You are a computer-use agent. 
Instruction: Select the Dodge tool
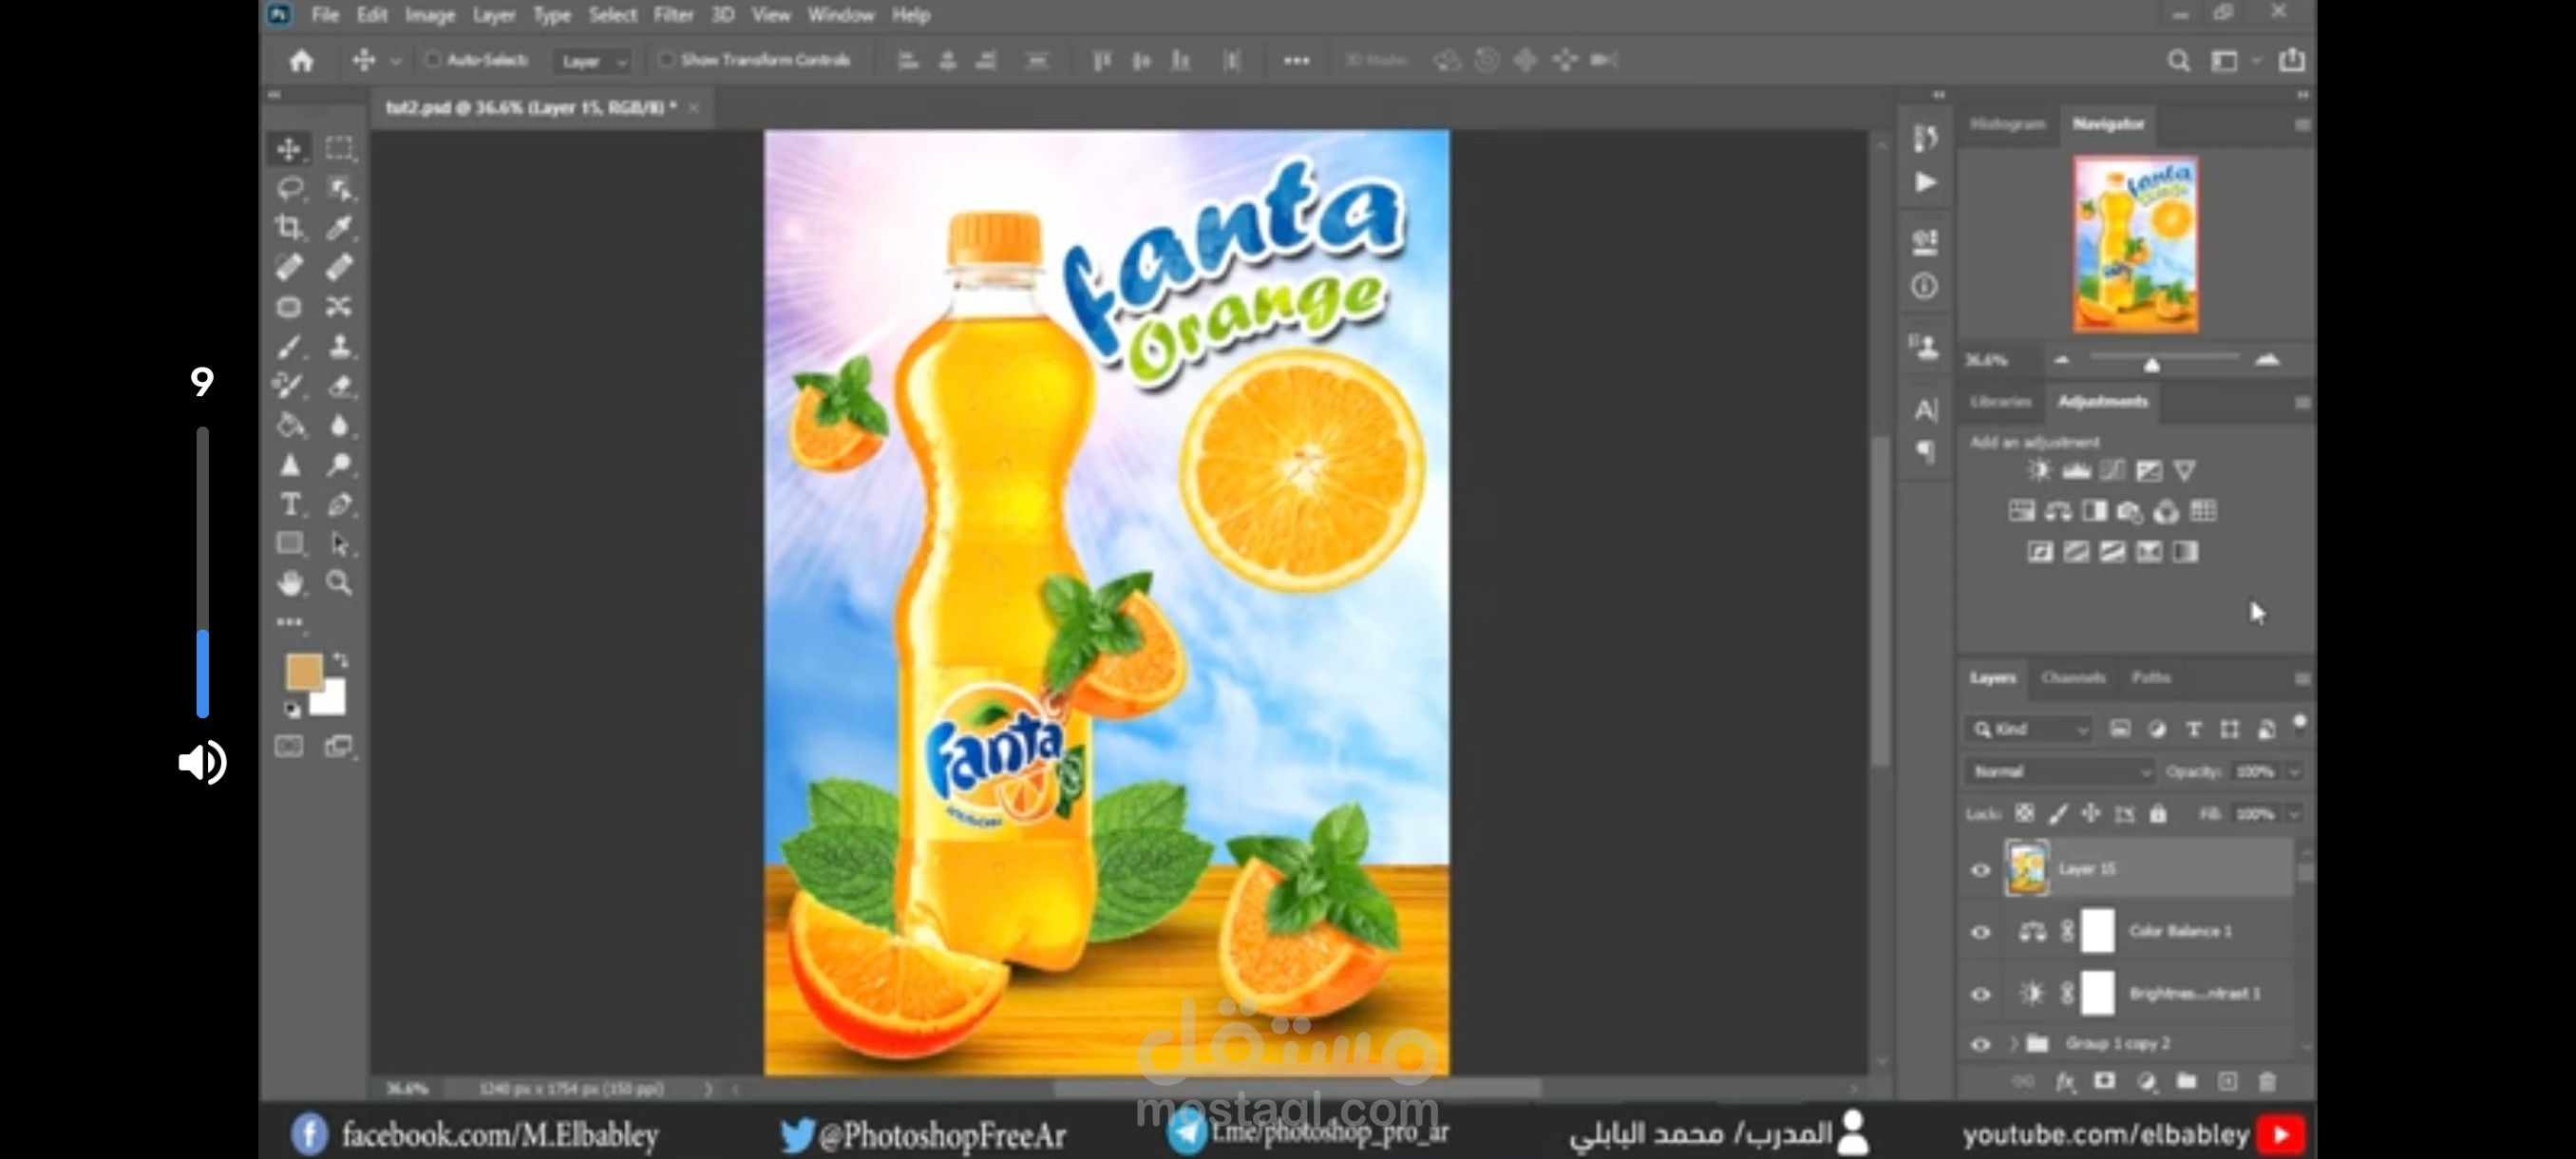(339, 465)
